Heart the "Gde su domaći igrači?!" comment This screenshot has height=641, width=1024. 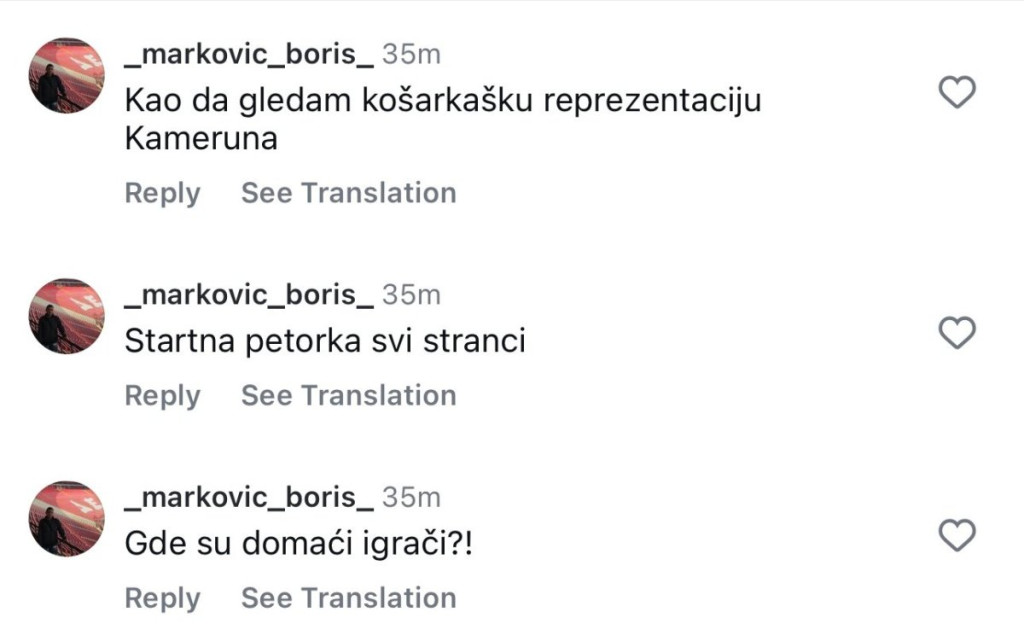pyautogui.click(x=958, y=536)
